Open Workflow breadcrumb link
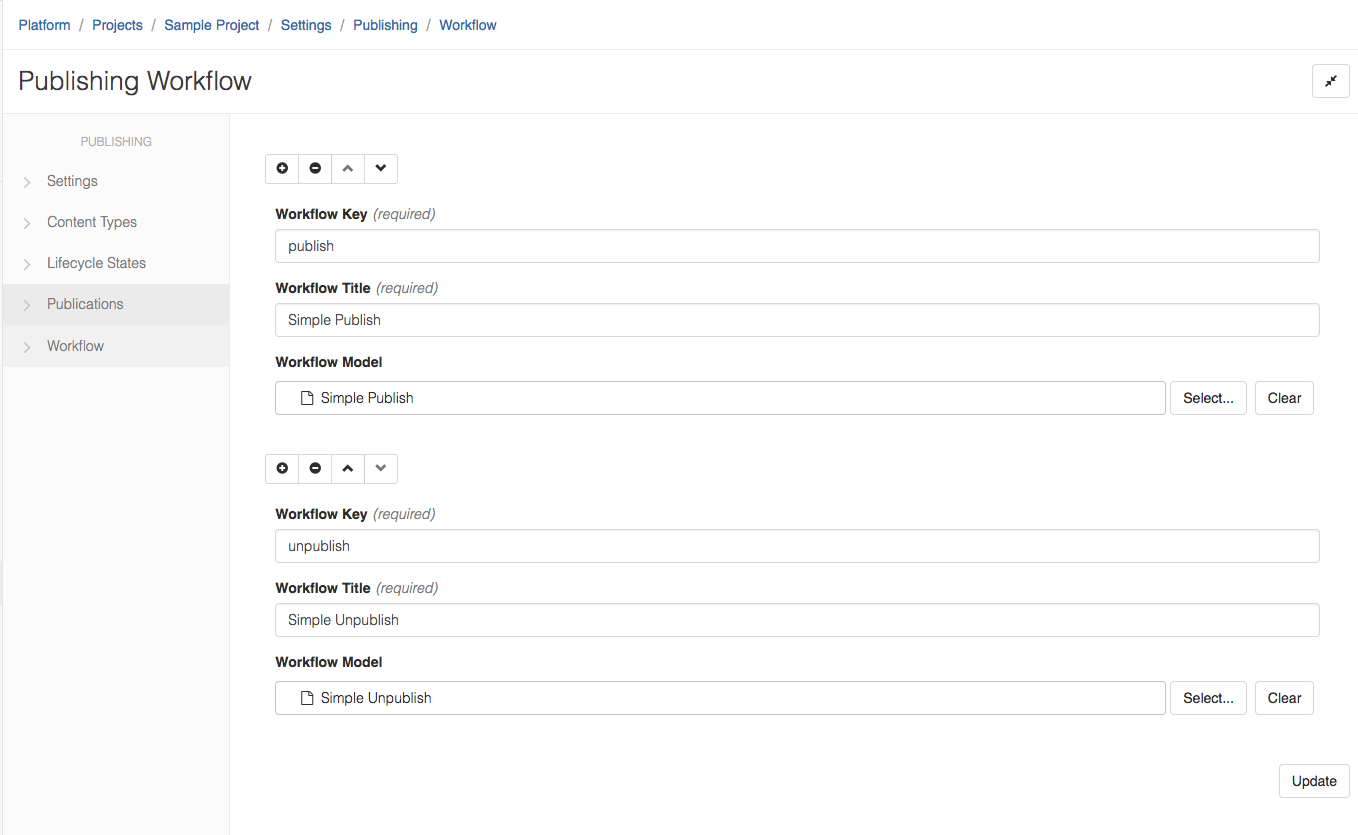This screenshot has height=835, width=1358. [x=468, y=25]
